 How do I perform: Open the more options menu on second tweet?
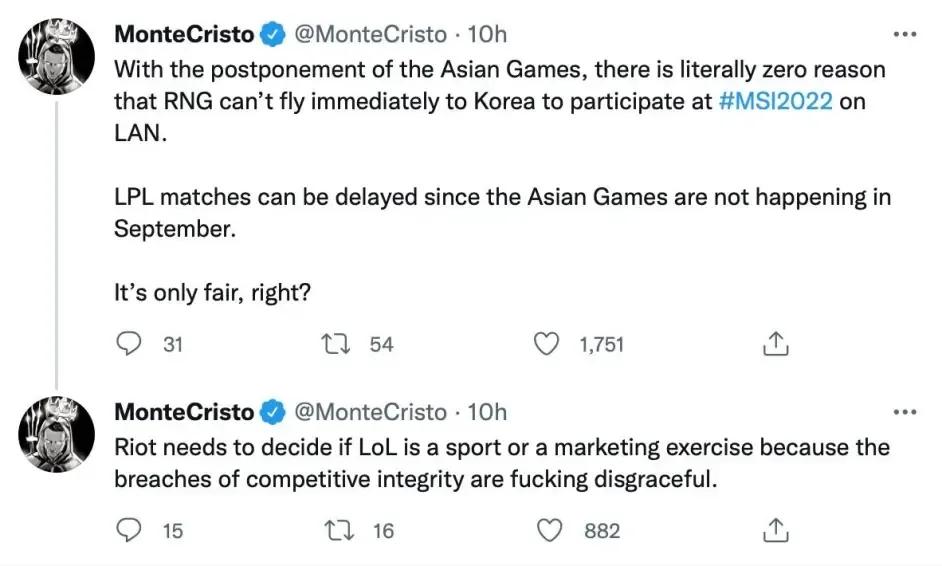[x=905, y=412]
